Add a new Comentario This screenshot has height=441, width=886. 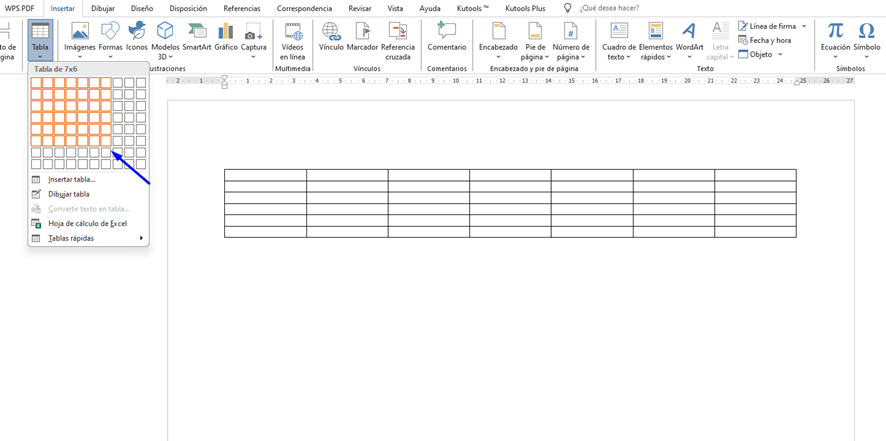tap(447, 37)
